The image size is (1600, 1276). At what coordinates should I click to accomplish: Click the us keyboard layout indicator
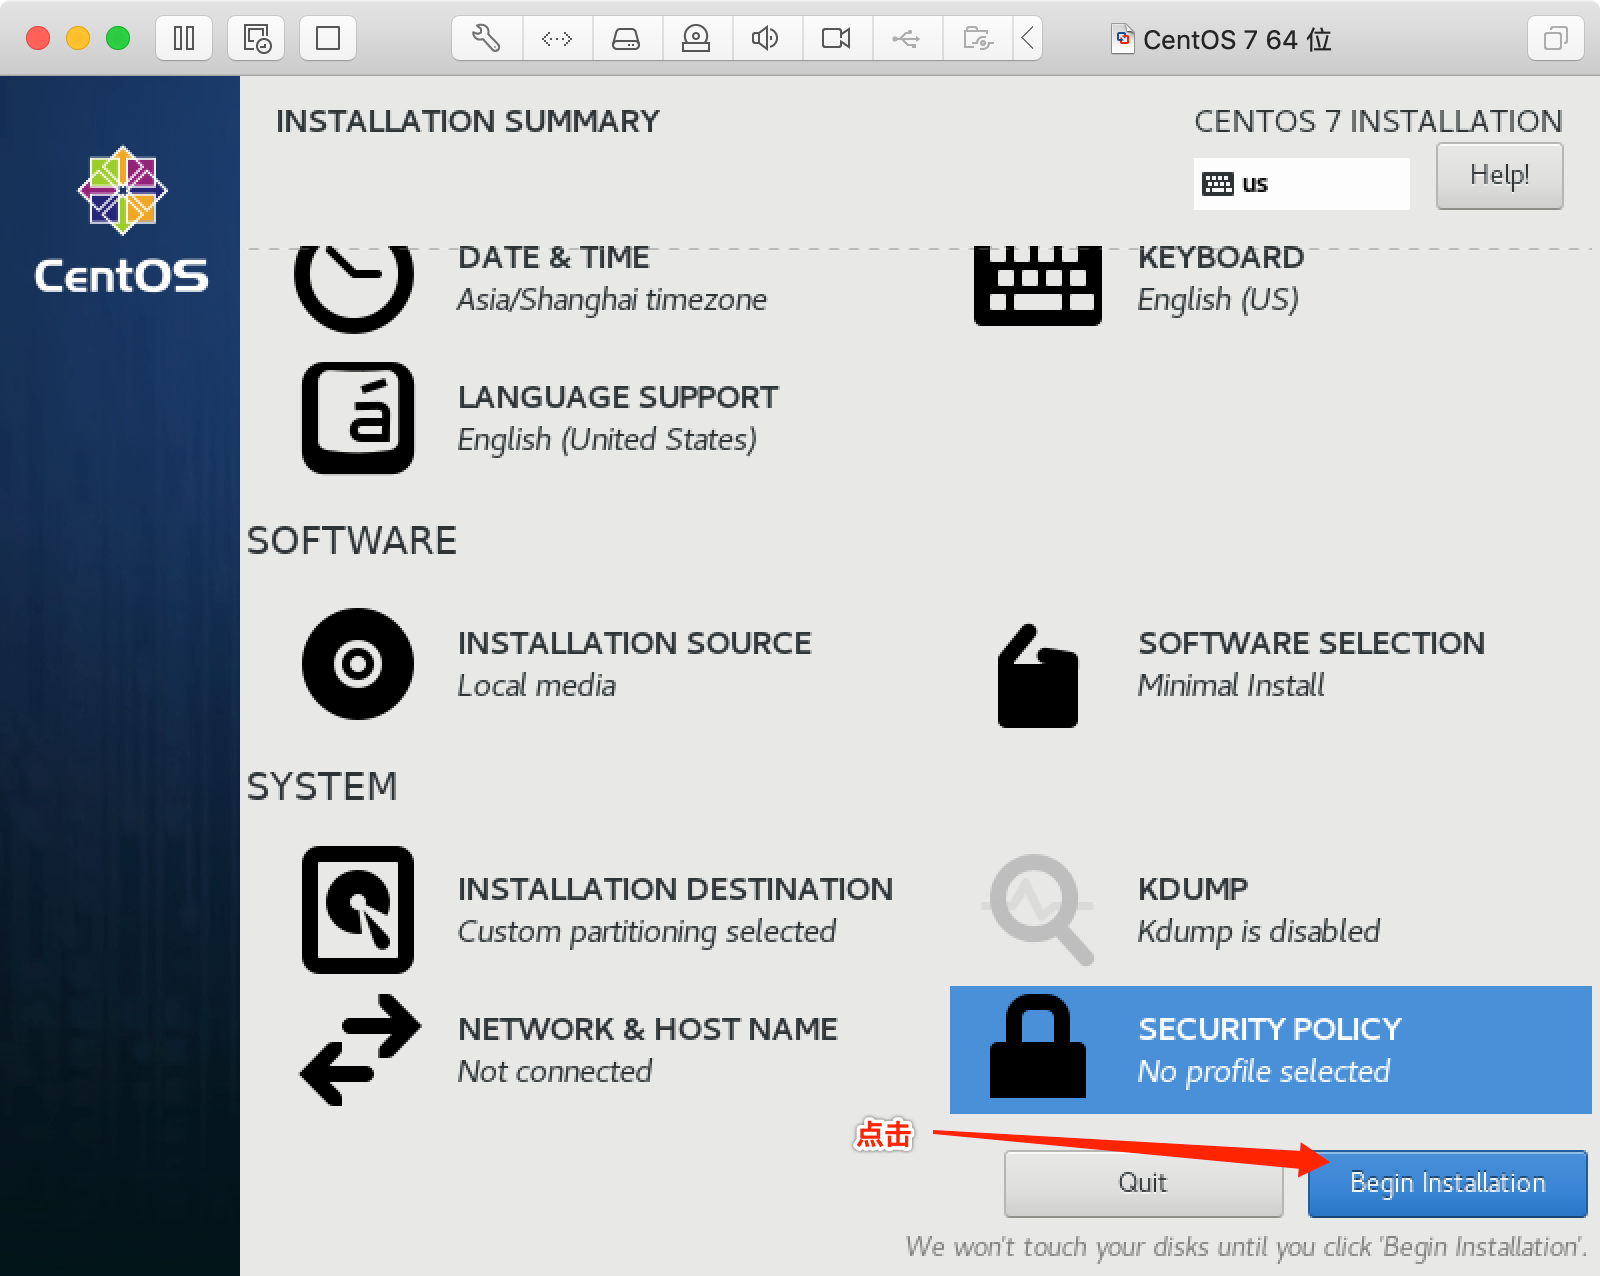tap(1302, 184)
